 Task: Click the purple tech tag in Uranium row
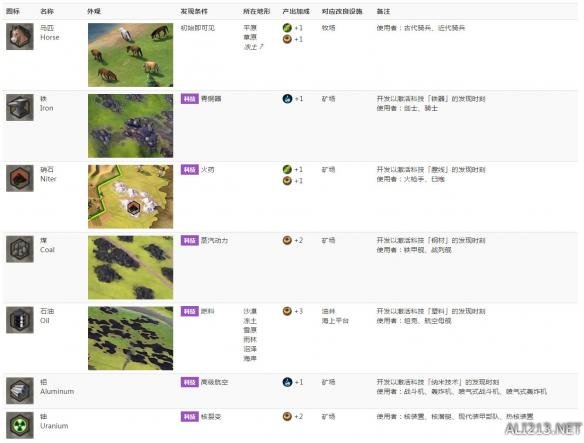click(x=190, y=416)
